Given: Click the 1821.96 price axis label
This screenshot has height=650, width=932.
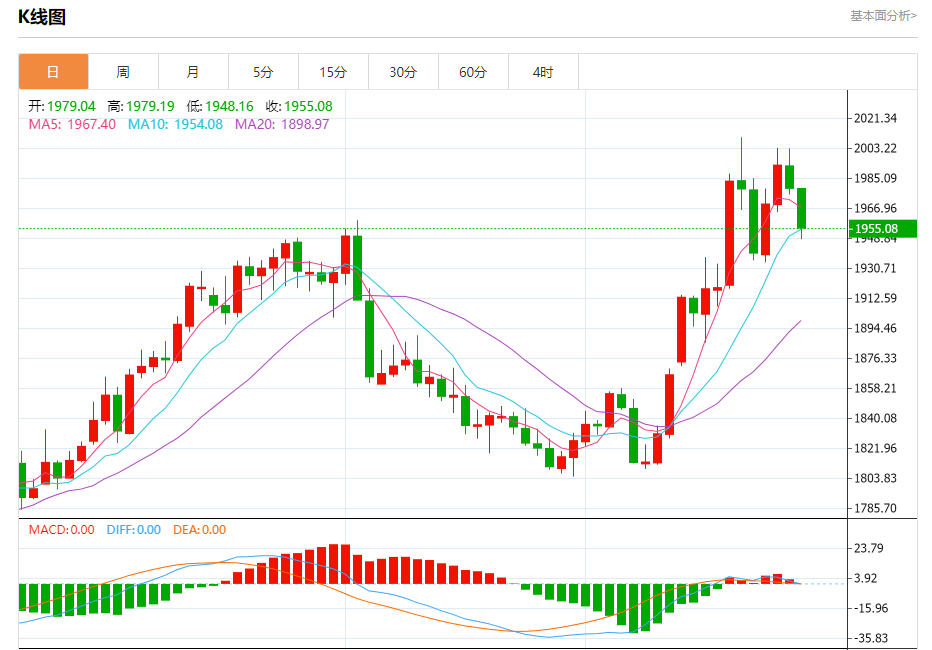Looking at the screenshot, I should tap(875, 448).
